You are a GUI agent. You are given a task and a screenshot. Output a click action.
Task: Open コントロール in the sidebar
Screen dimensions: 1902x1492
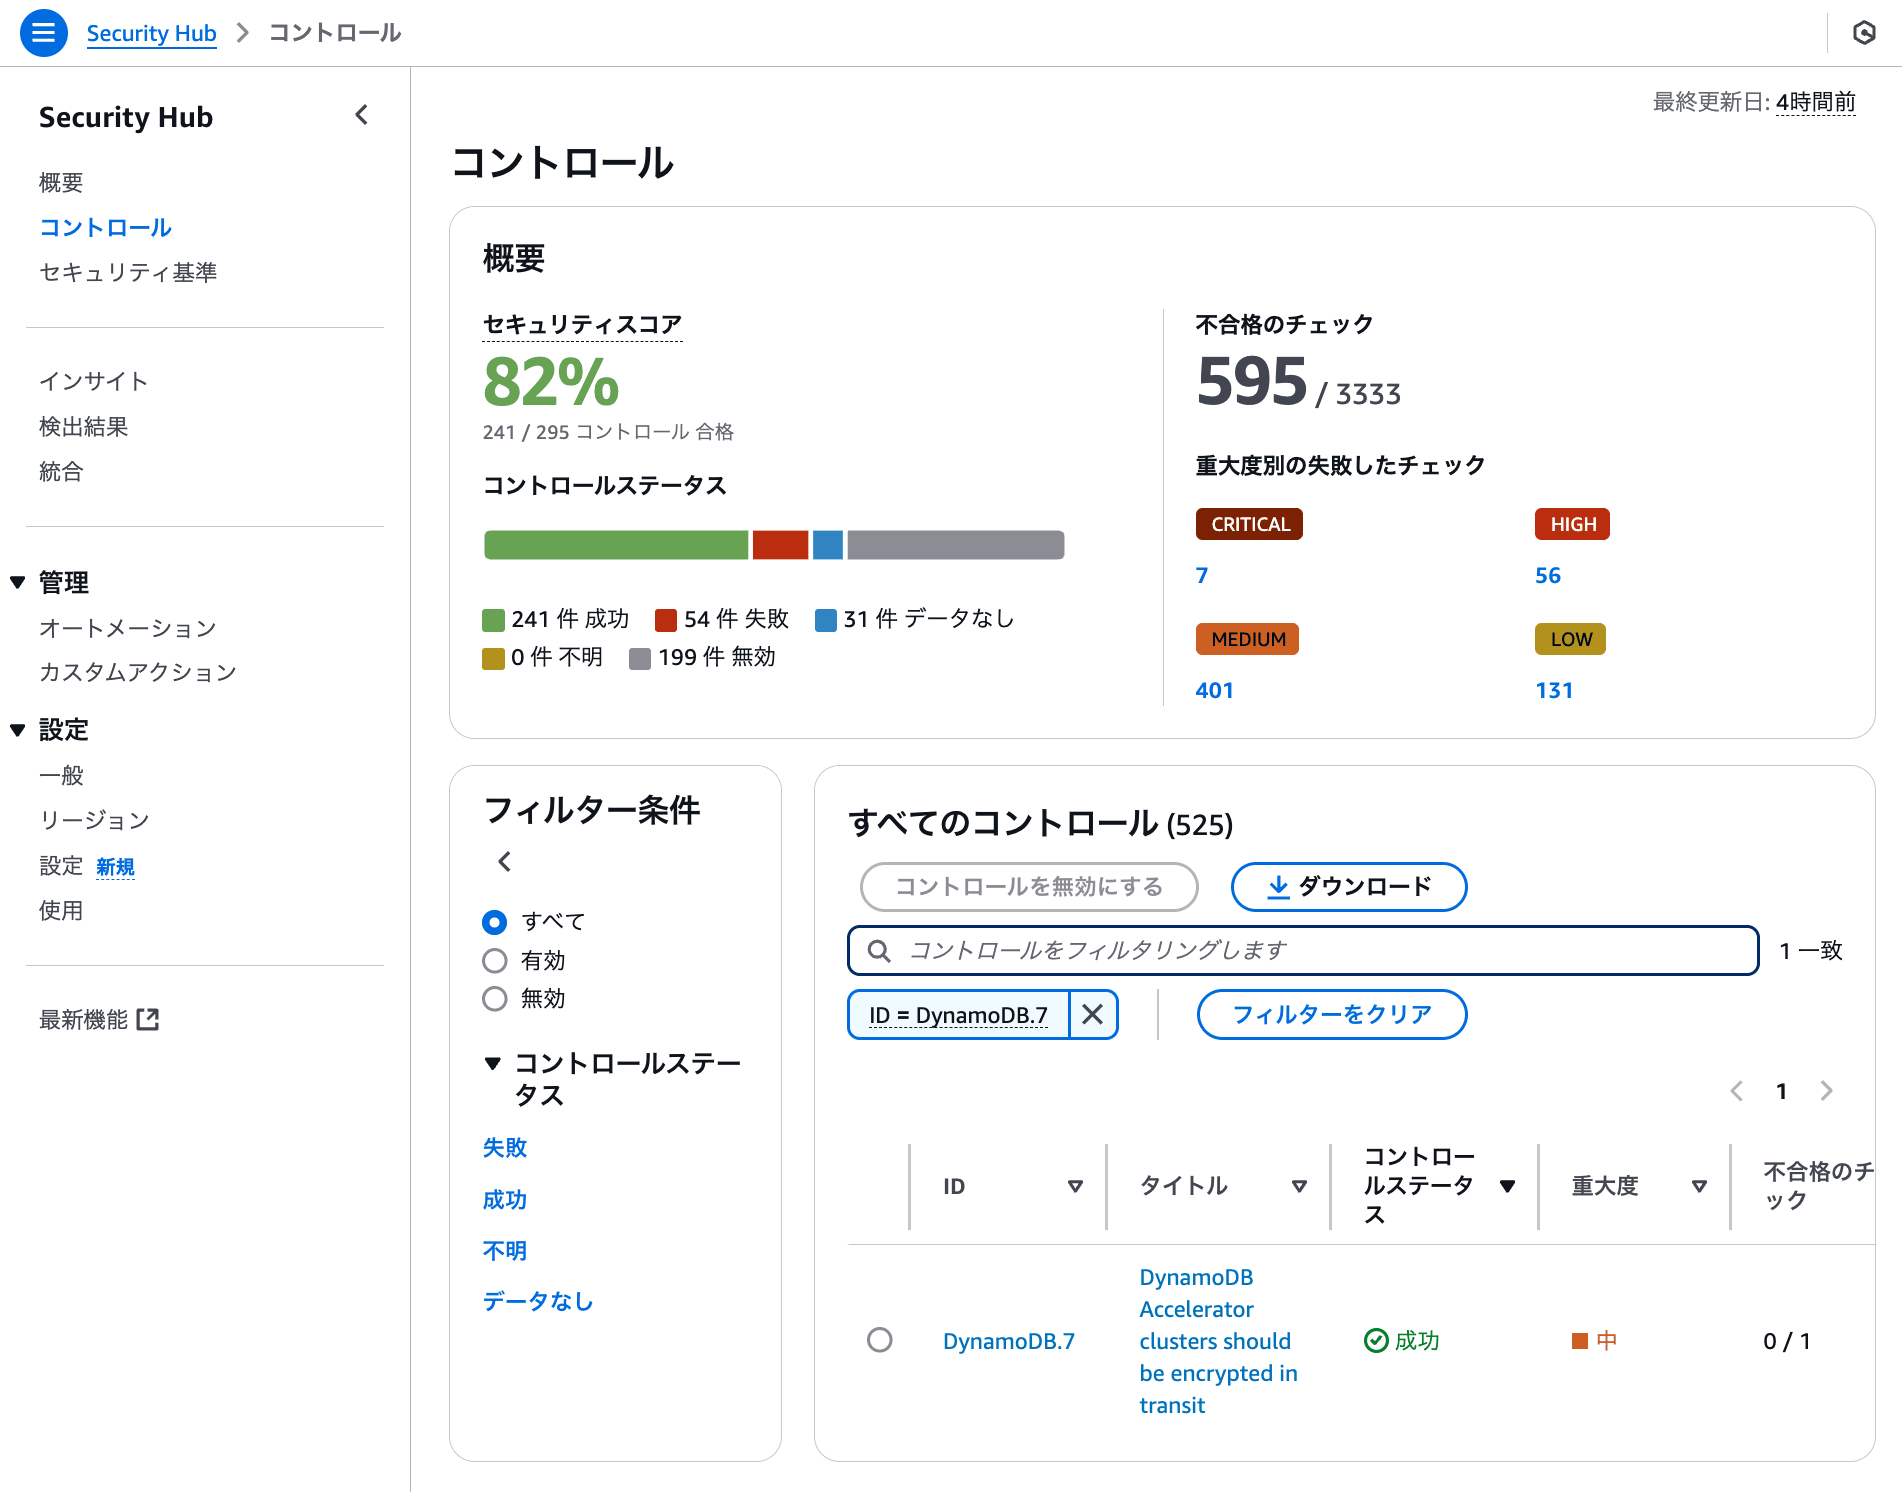pyautogui.click(x=105, y=228)
